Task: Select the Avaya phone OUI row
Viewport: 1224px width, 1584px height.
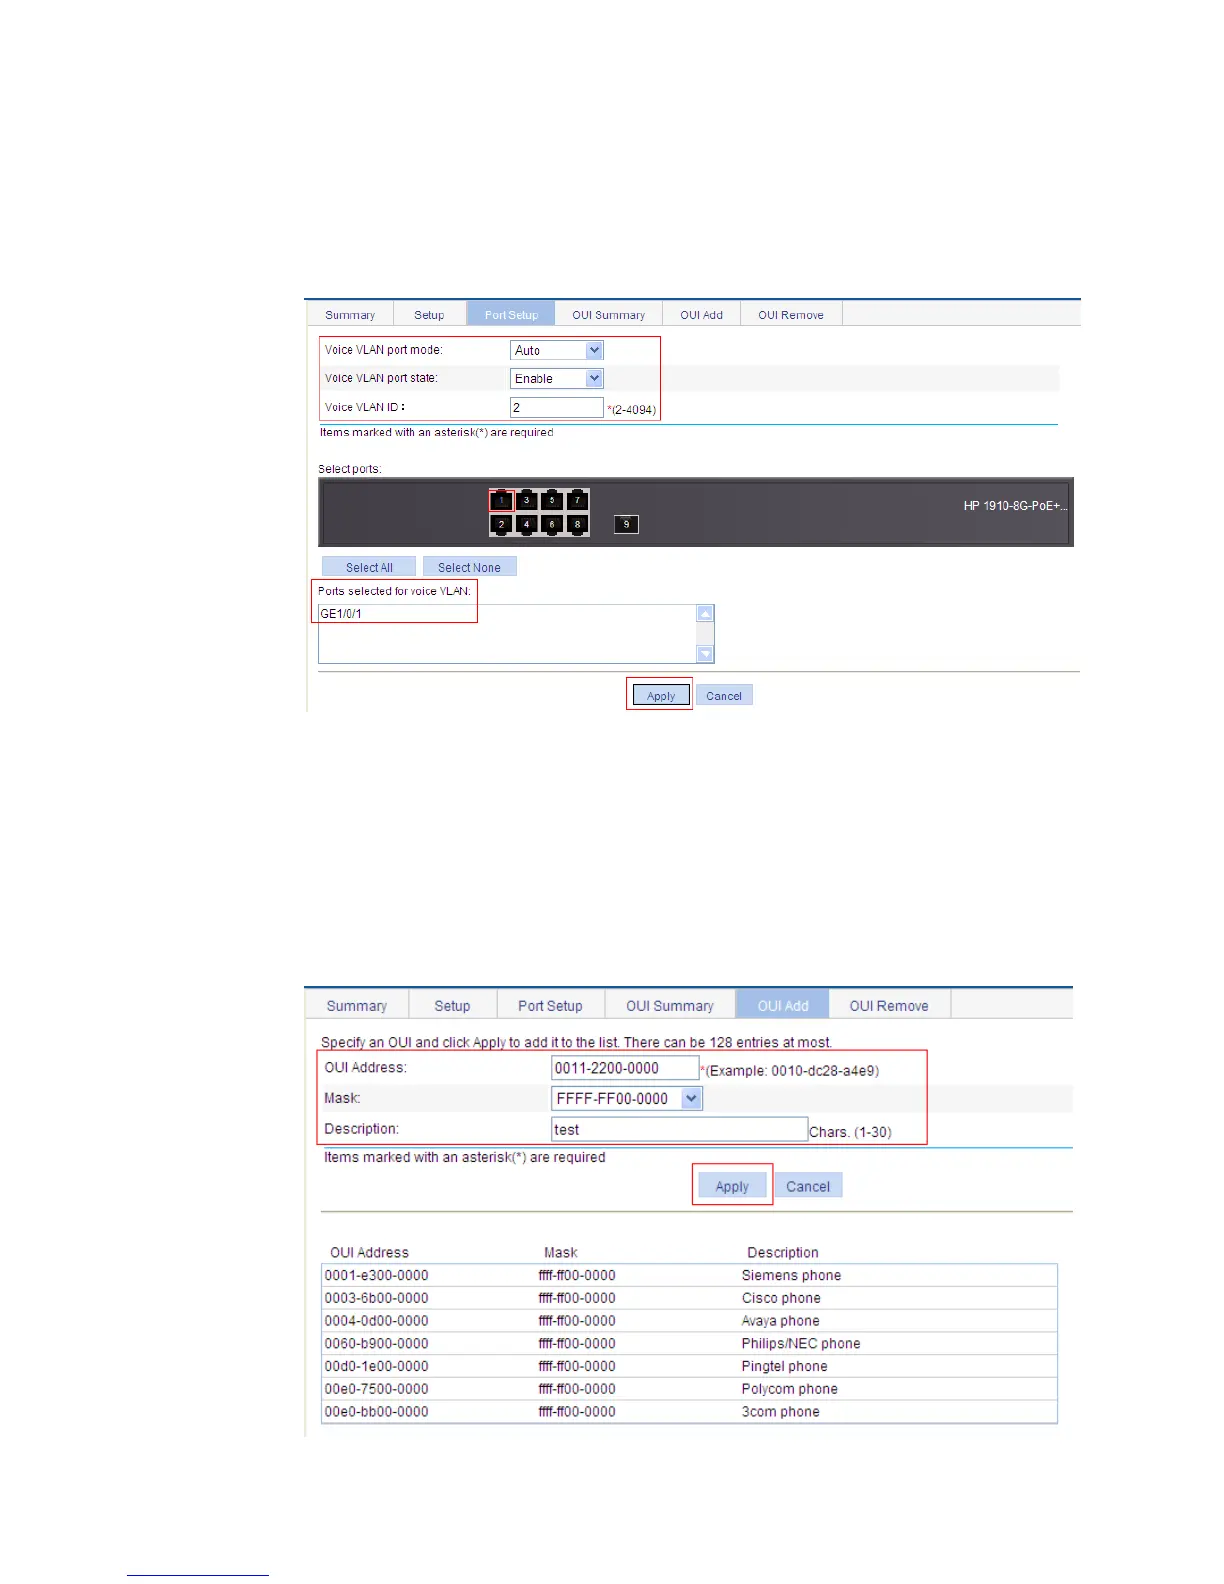Action: pos(689,1320)
